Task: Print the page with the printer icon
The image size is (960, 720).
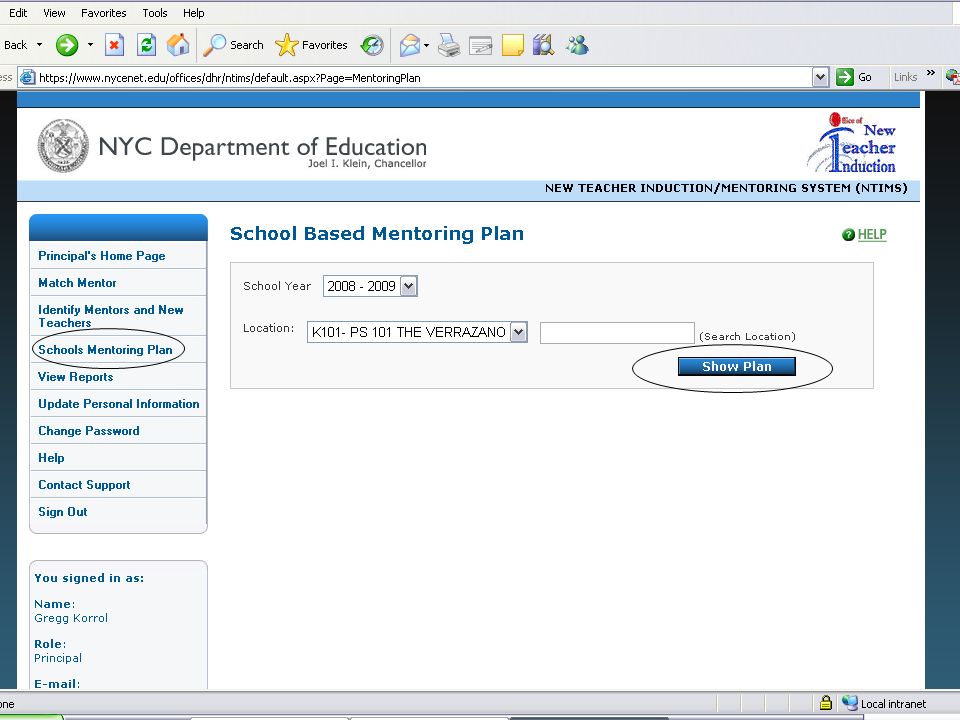Action: (x=449, y=45)
